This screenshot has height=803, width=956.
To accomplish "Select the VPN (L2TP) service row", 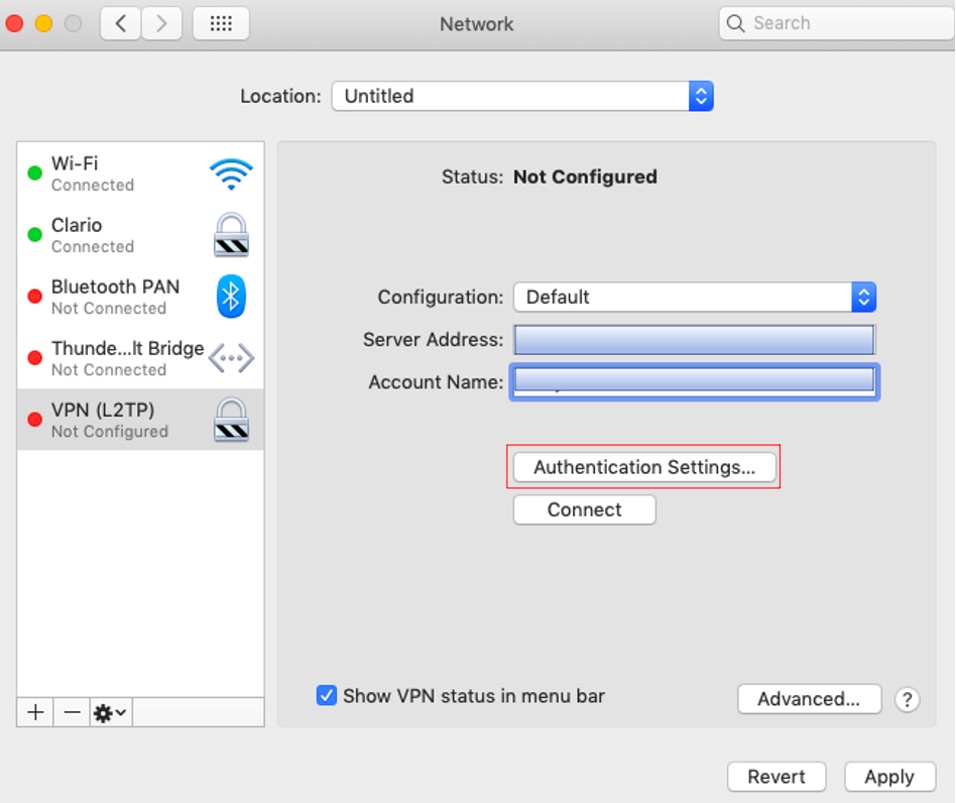I will [140, 420].
